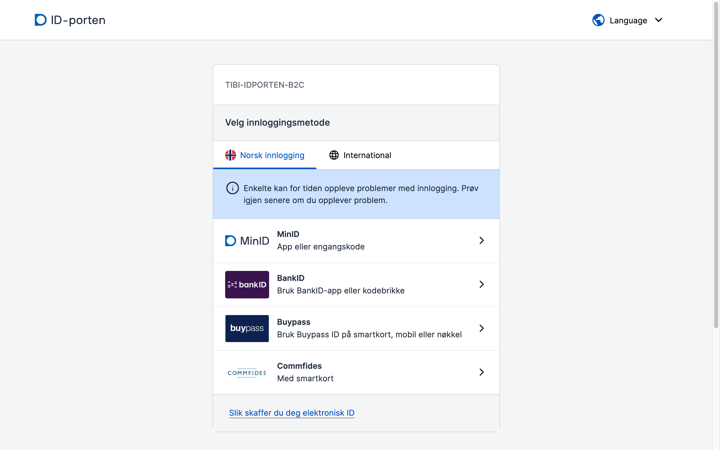Open MinID login via its chevron
The image size is (720, 450).
click(x=481, y=241)
